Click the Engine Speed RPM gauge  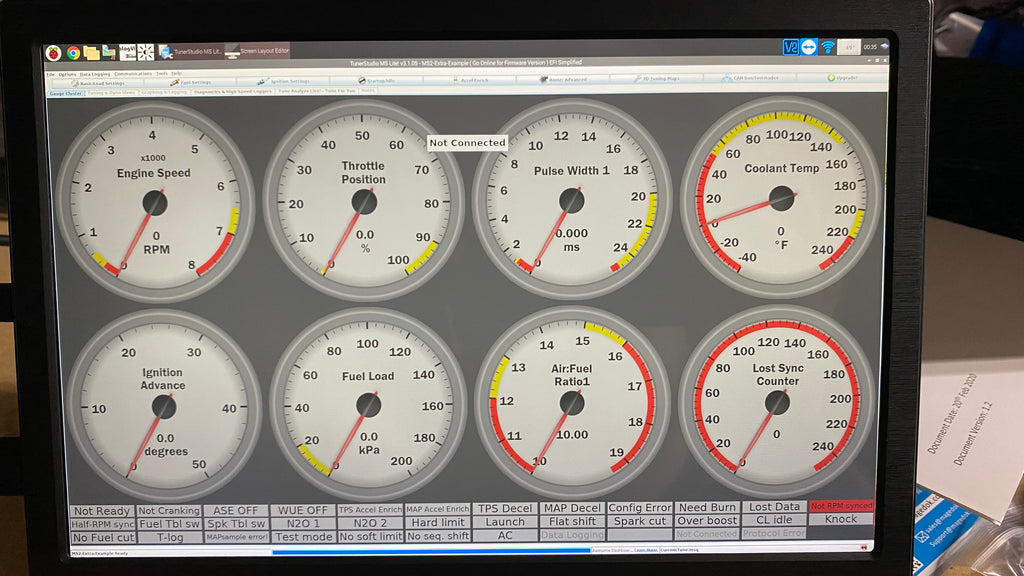[153, 201]
